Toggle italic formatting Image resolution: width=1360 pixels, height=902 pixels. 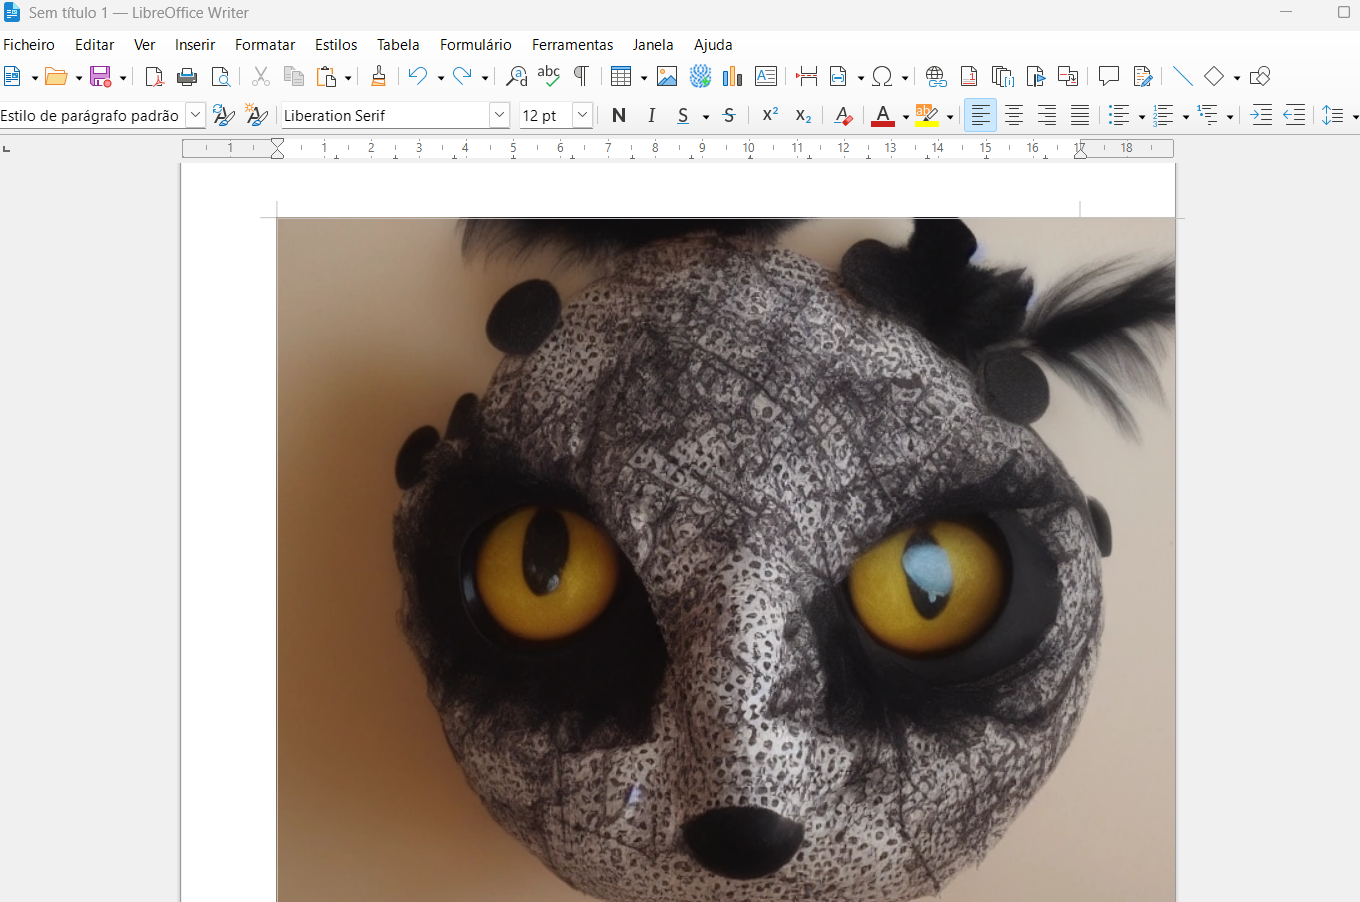pyautogui.click(x=651, y=116)
